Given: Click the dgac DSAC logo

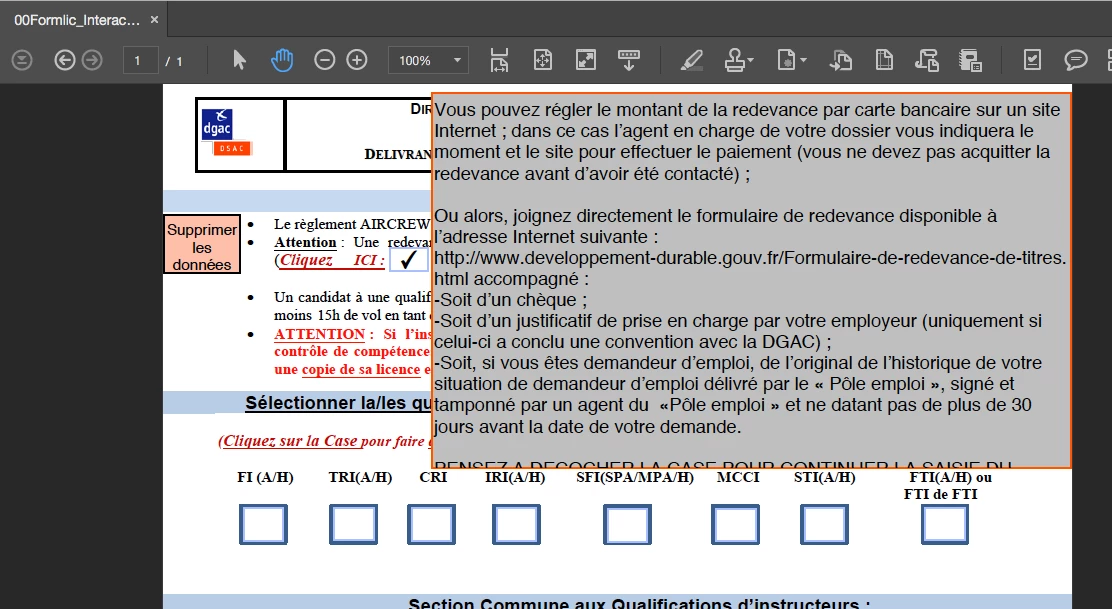Looking at the screenshot, I should pos(226,132).
